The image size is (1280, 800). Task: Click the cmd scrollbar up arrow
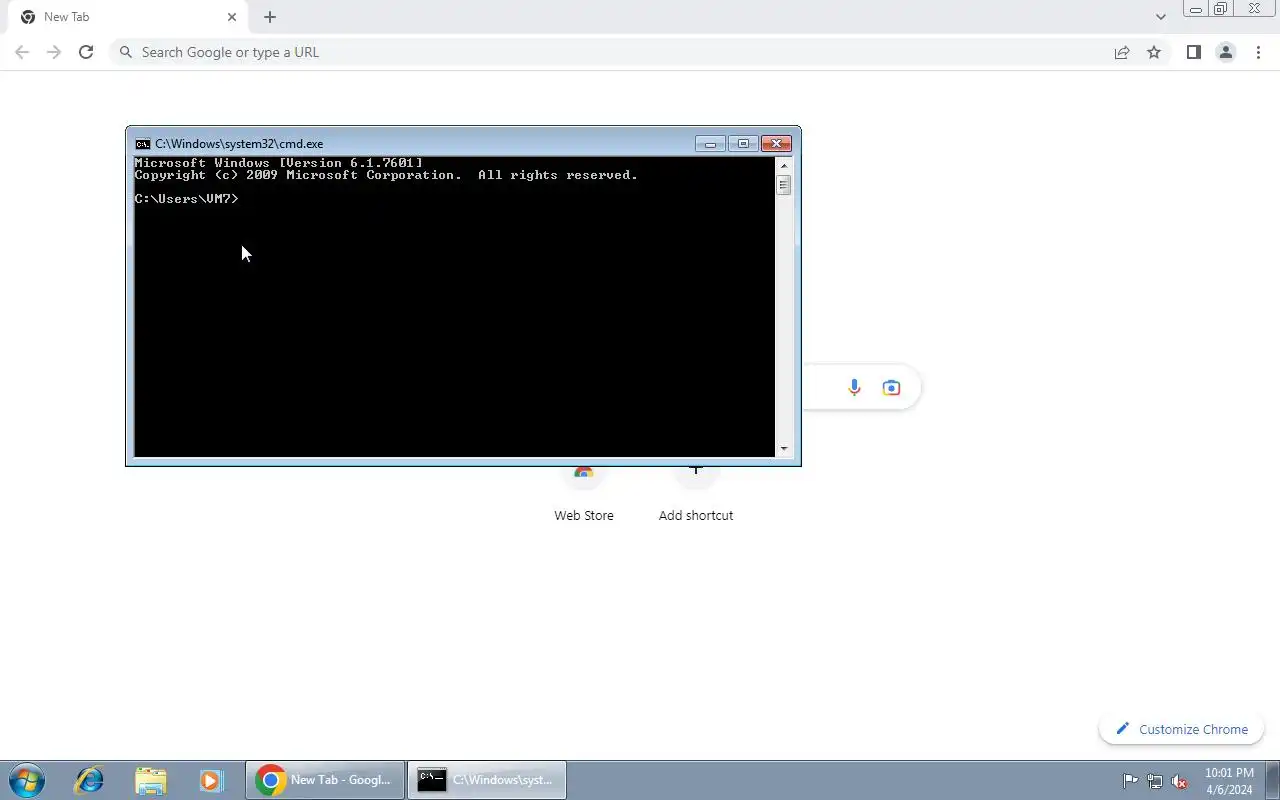pos(784,164)
